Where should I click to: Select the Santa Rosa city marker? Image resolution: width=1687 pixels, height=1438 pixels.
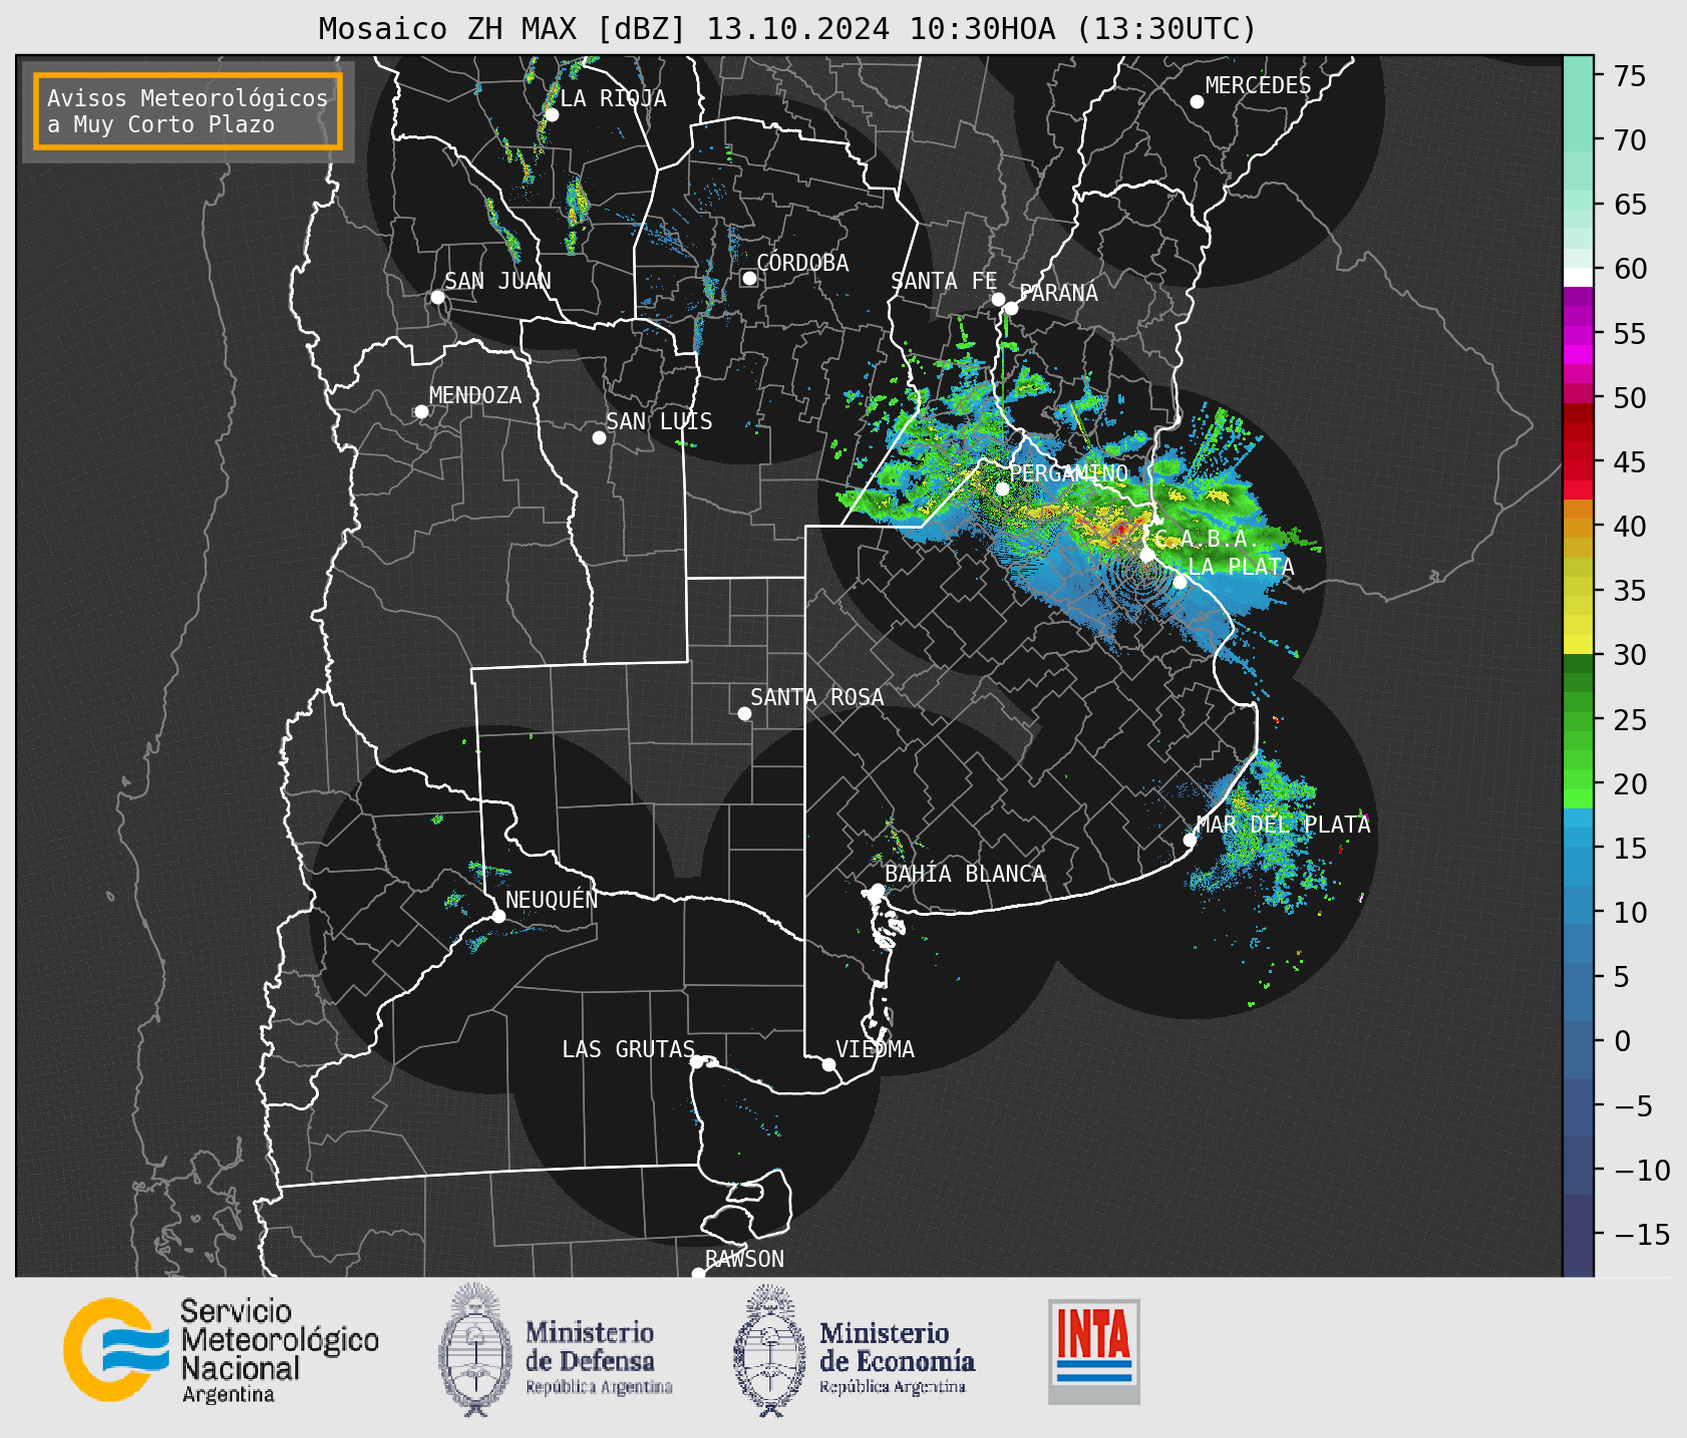744,714
